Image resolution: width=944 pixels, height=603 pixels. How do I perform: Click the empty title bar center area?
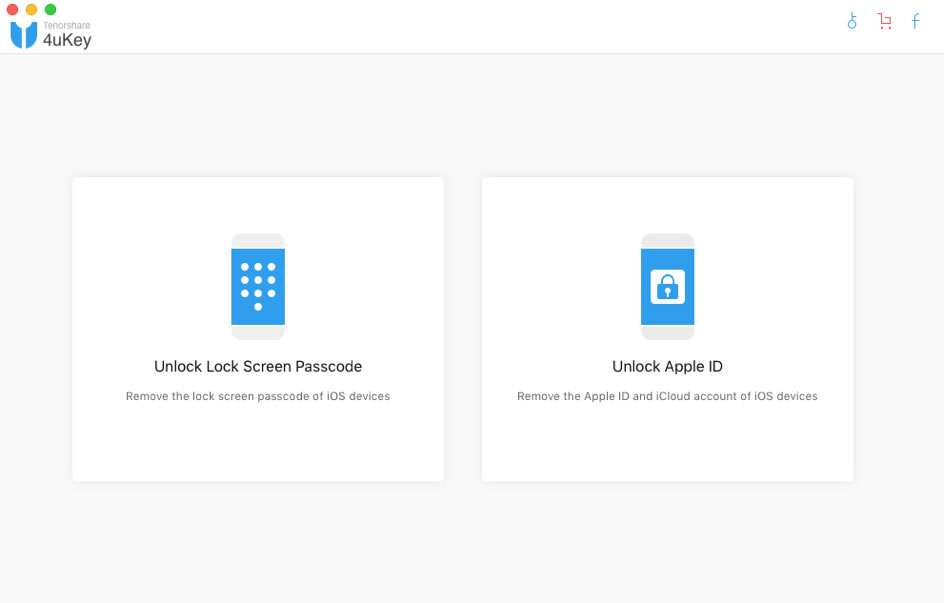pos(470,26)
